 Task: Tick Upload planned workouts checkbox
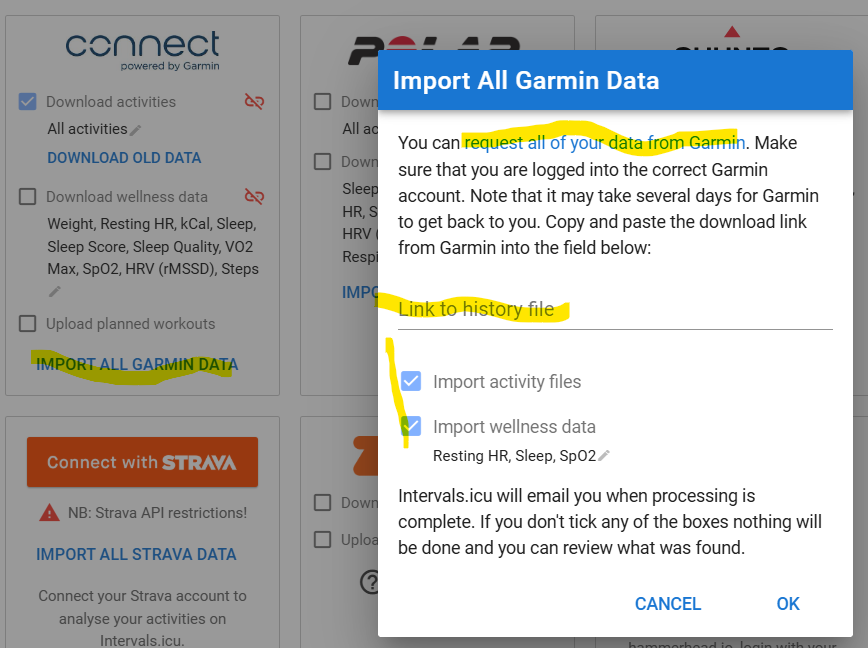tap(27, 323)
